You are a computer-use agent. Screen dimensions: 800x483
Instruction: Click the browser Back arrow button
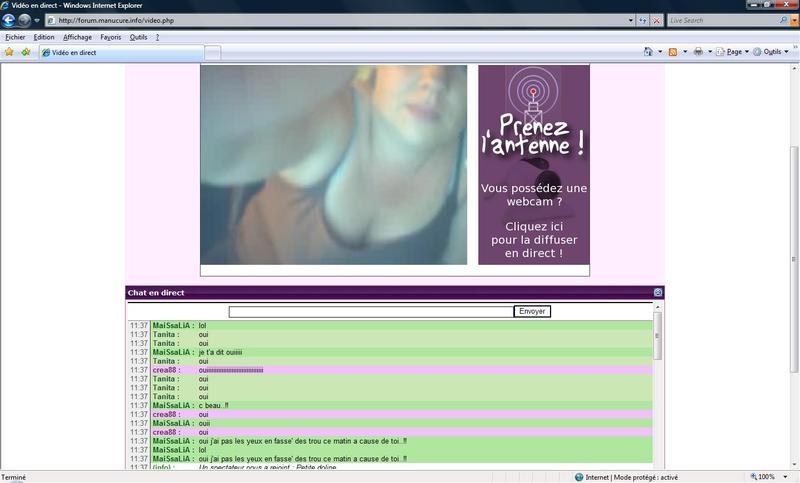(10, 20)
